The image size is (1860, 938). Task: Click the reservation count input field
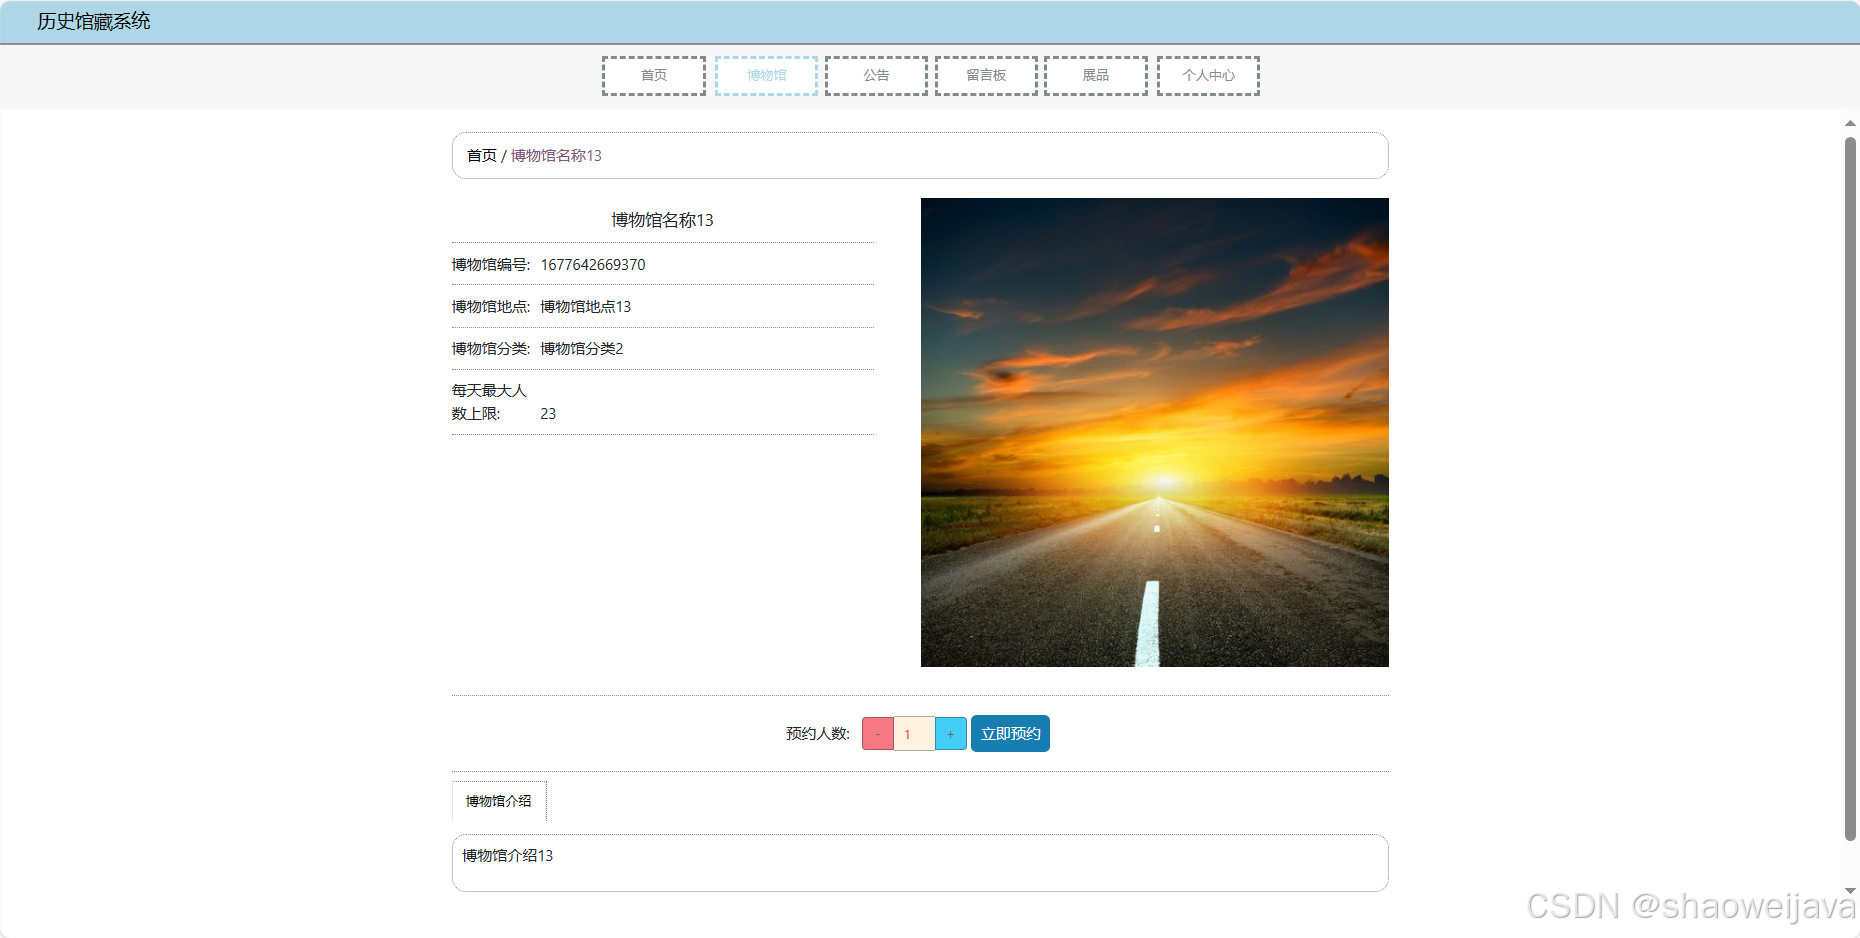(x=914, y=734)
